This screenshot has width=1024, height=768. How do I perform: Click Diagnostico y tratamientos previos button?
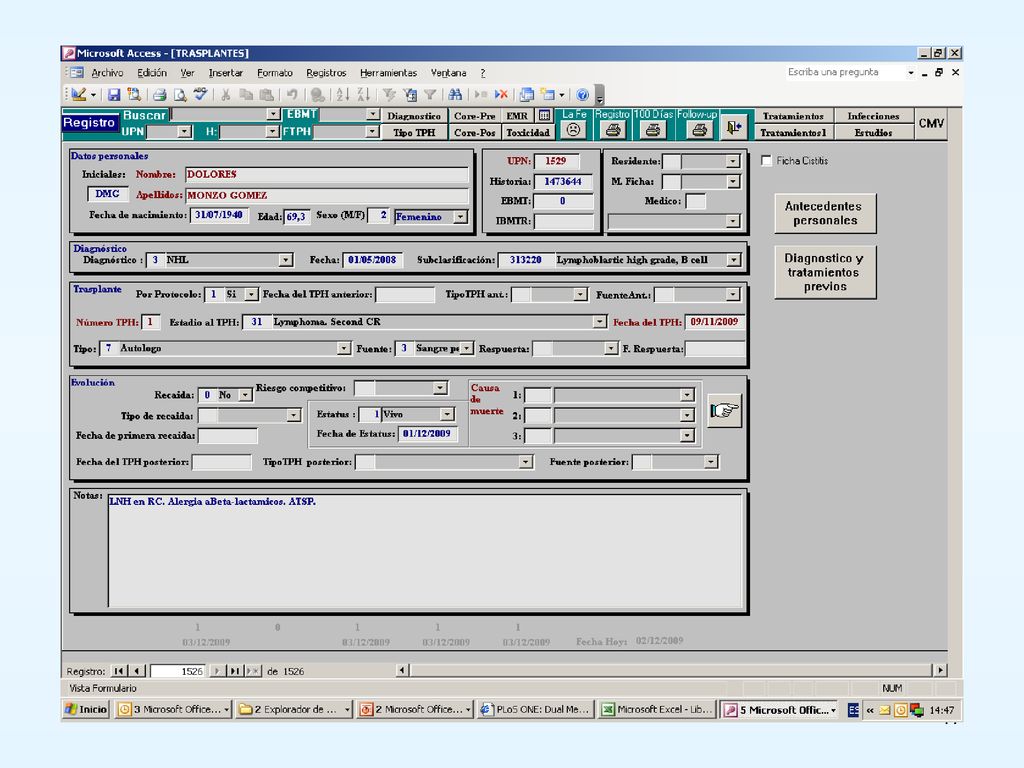(x=825, y=272)
